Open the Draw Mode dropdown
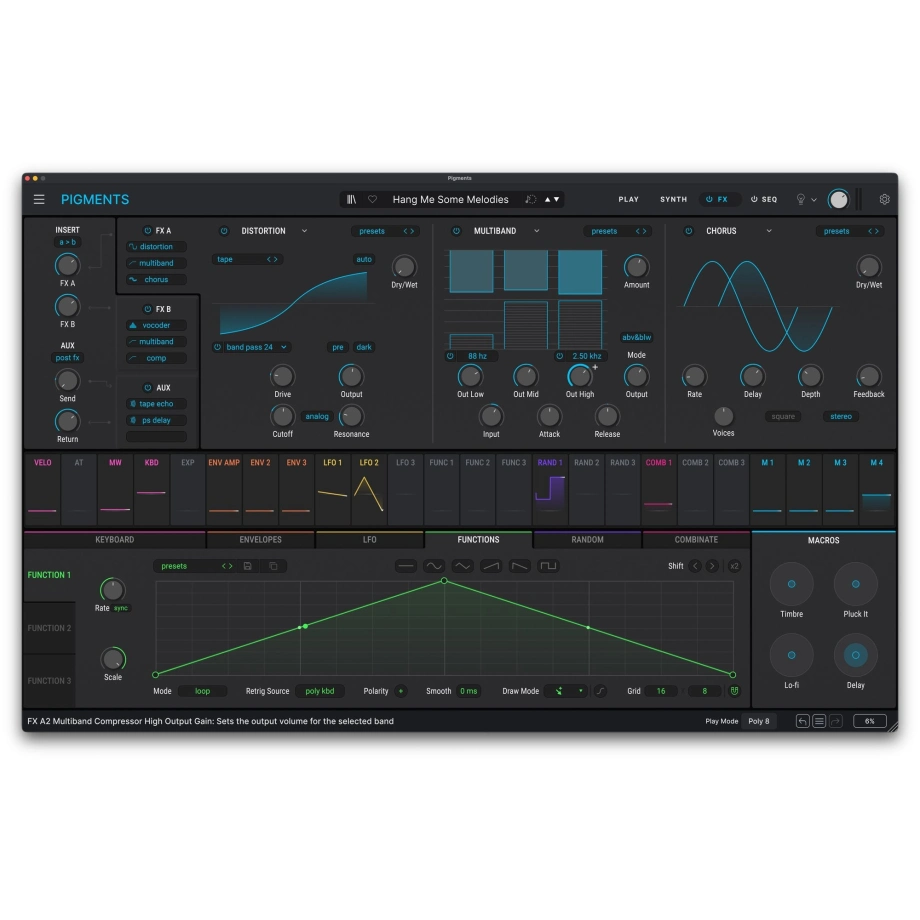 tap(566, 691)
